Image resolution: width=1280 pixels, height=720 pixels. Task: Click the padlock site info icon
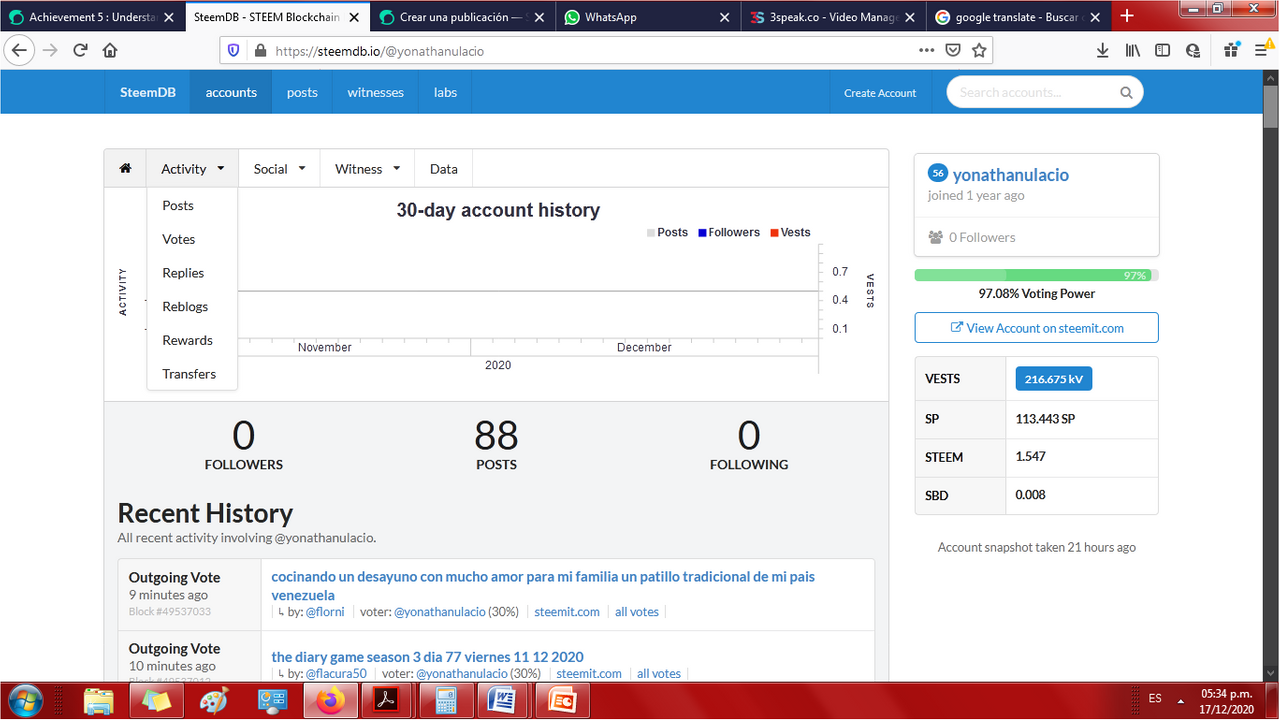(x=260, y=50)
